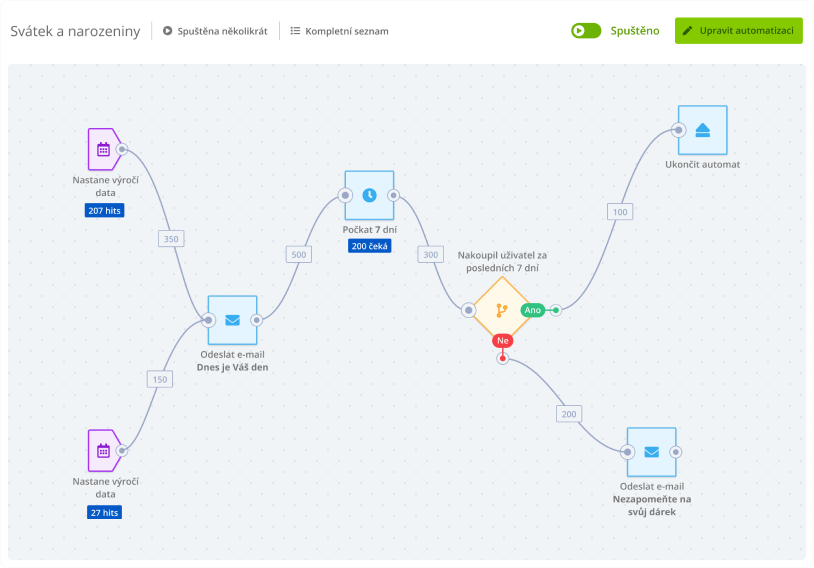Open the 'Nezapomeňte na svůj dárek' email node
This screenshot has height=568, width=814.
(x=651, y=452)
